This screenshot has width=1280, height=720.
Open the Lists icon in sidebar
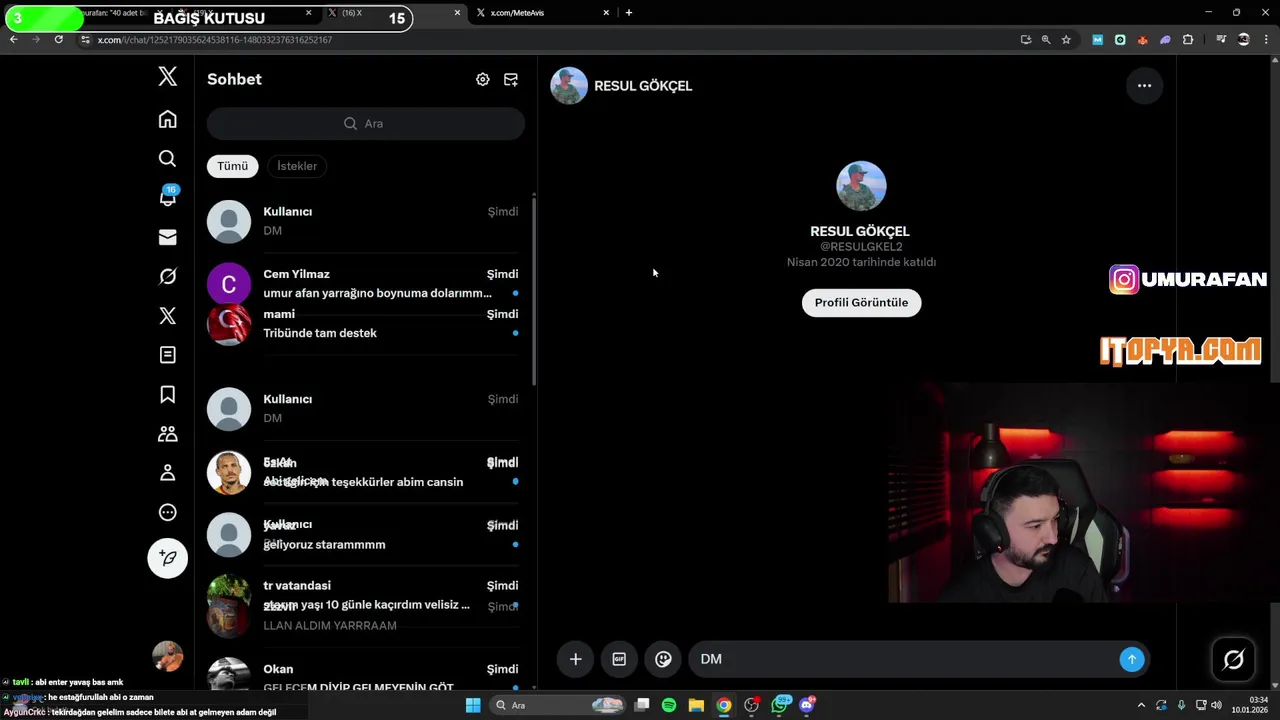pyautogui.click(x=168, y=355)
